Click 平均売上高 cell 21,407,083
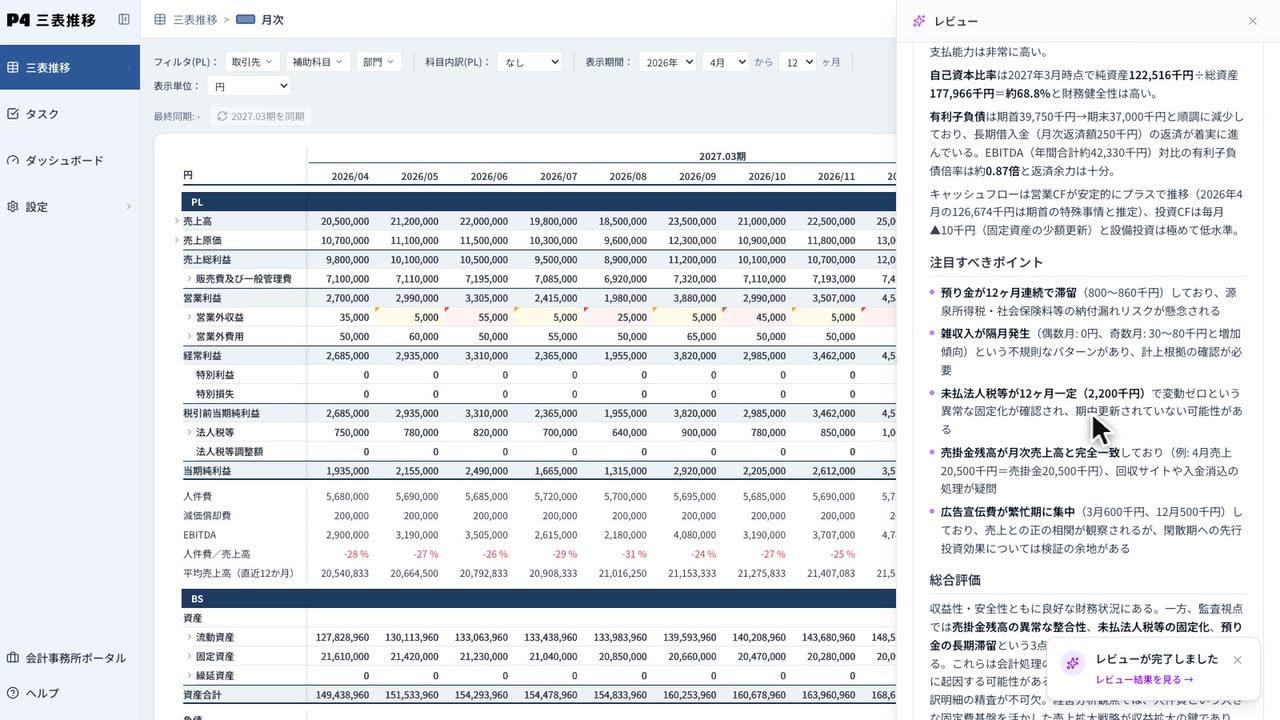The image size is (1280, 720). point(829,574)
